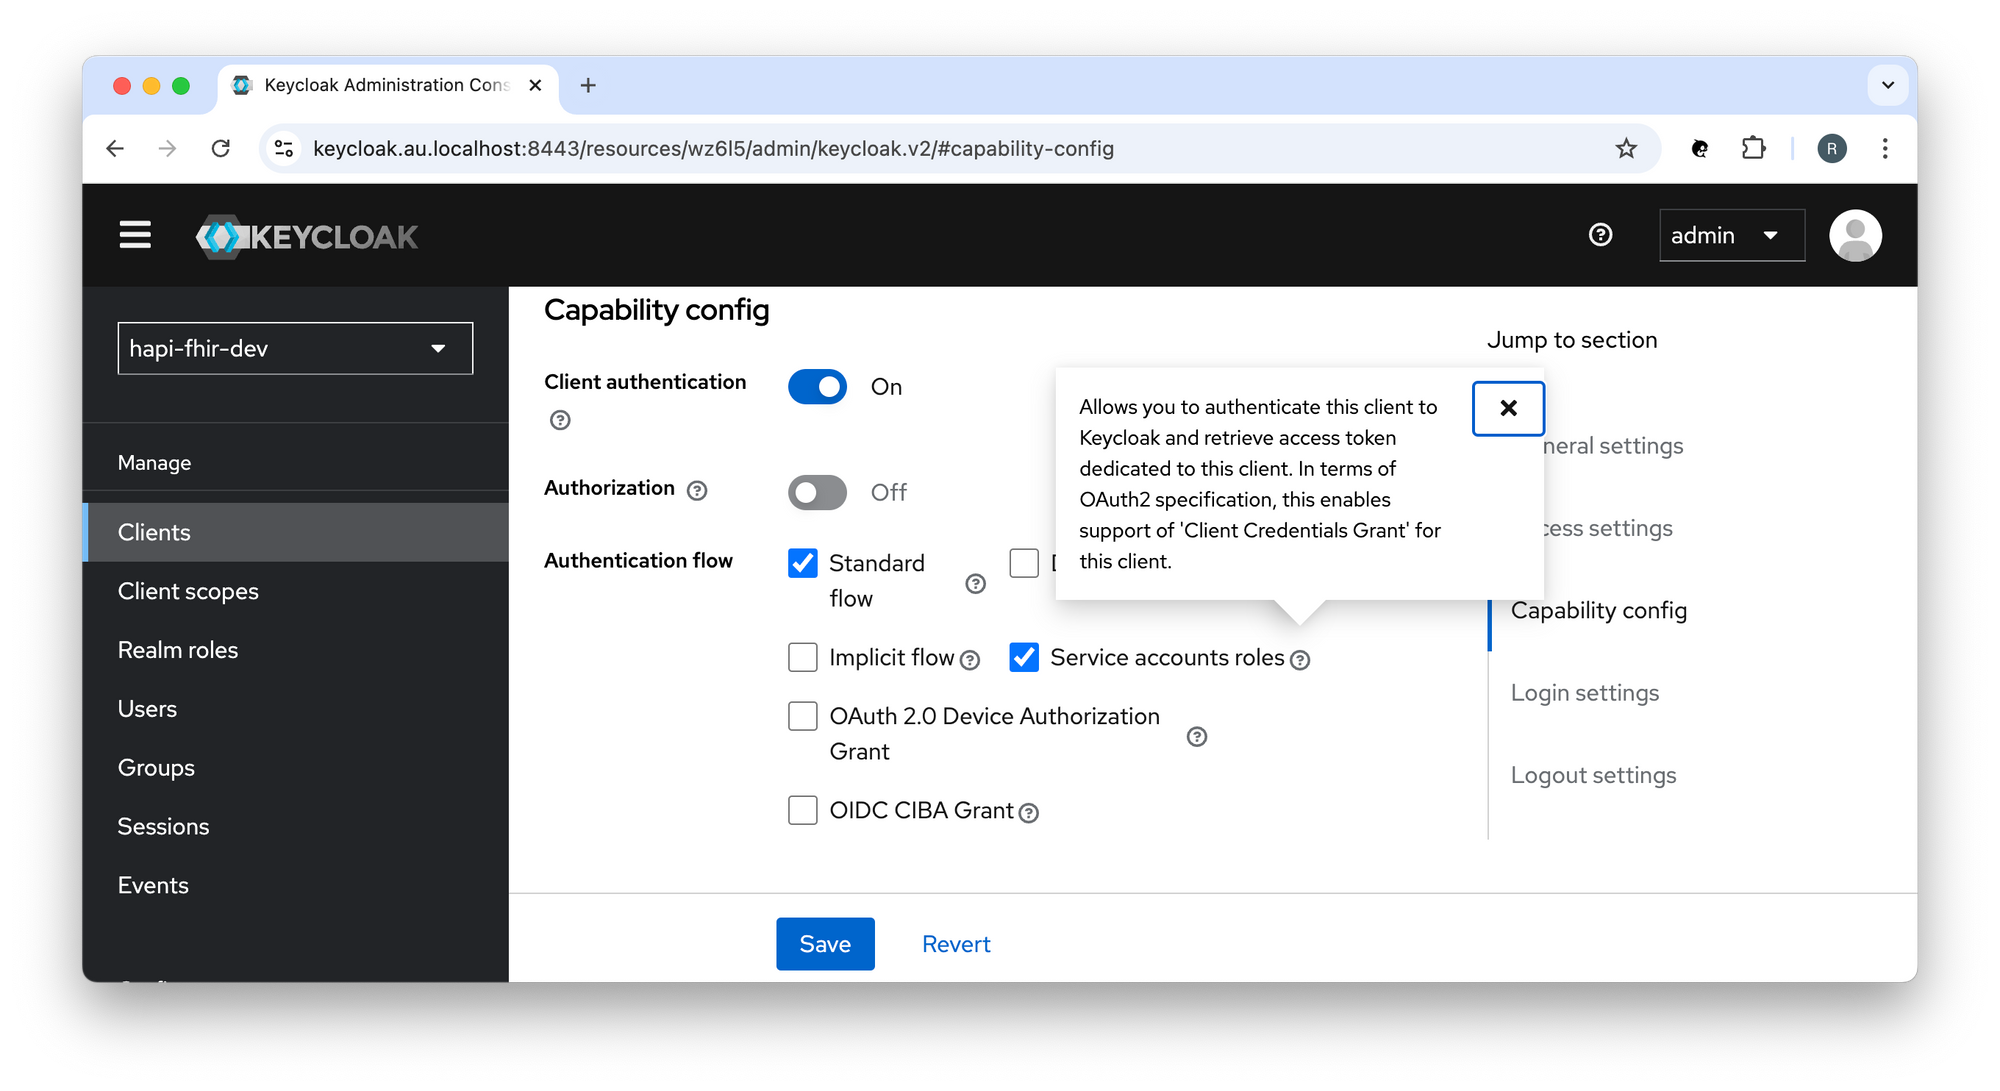This screenshot has height=1091, width=2000.
Task: Open Client scopes in the sidebar
Action: click(x=296, y=591)
